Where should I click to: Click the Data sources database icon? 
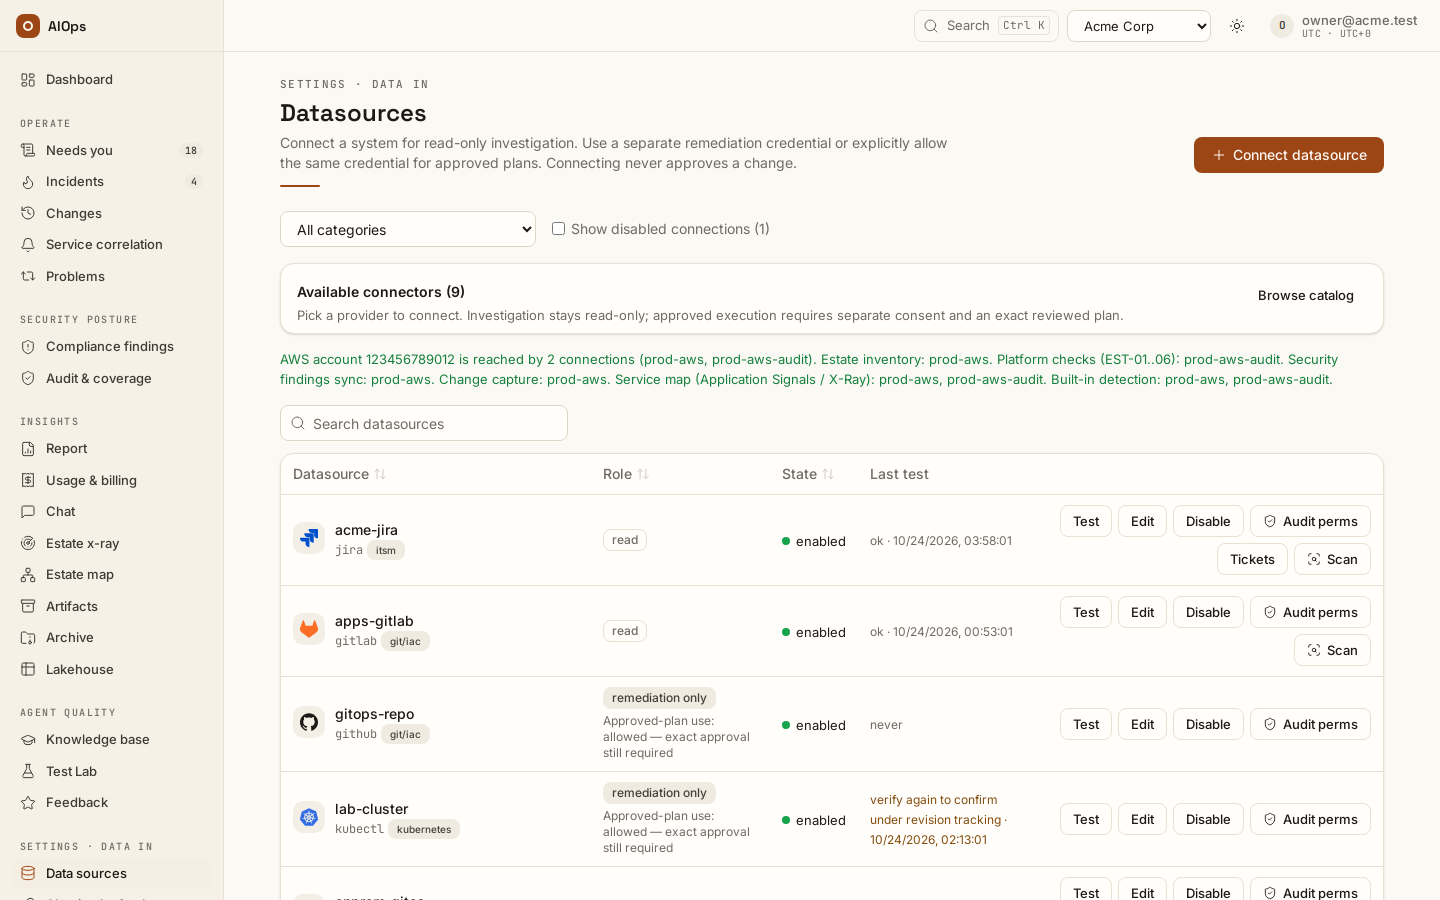click(x=28, y=873)
